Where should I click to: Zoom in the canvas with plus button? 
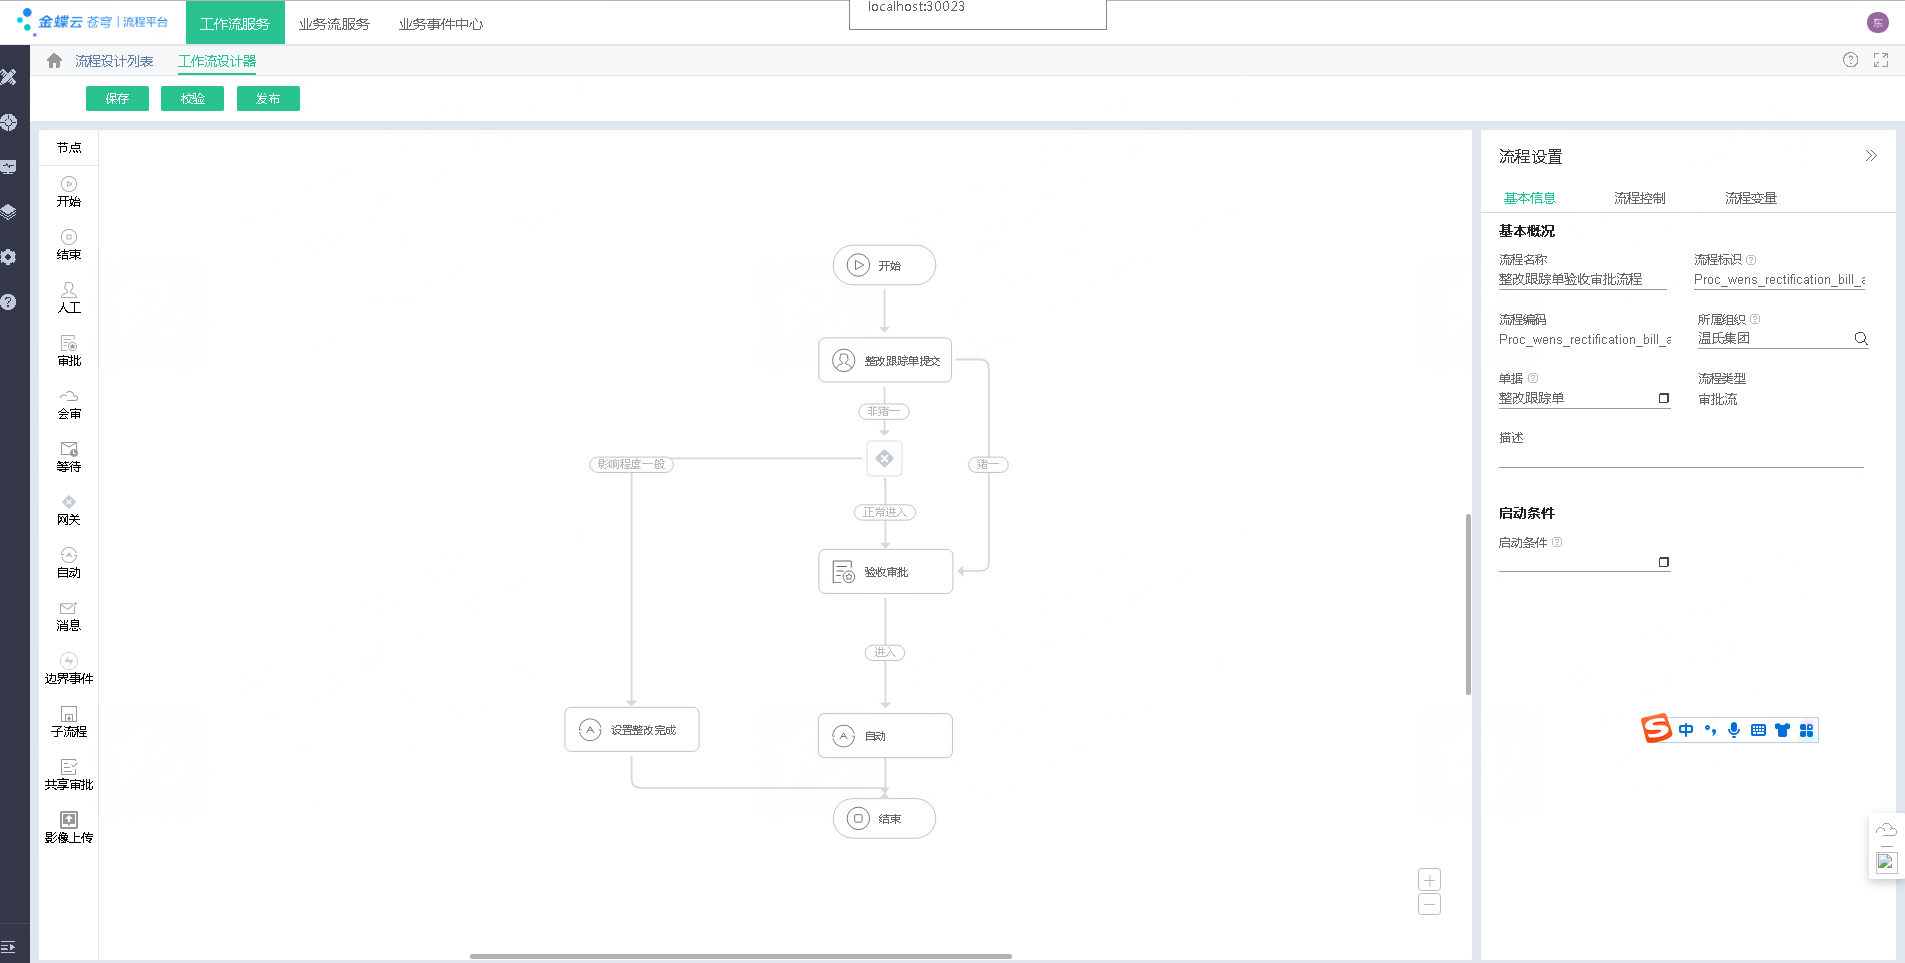[1430, 880]
